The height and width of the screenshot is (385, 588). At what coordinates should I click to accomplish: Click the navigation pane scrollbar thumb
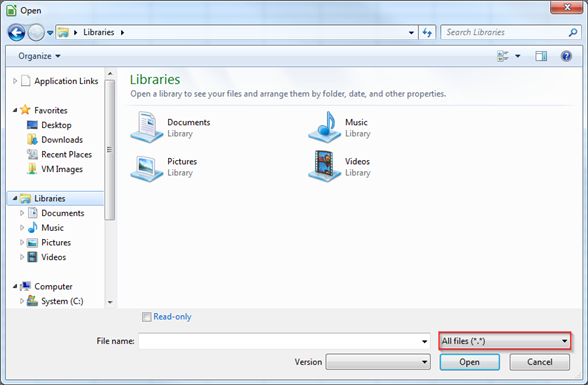pyautogui.click(x=110, y=150)
